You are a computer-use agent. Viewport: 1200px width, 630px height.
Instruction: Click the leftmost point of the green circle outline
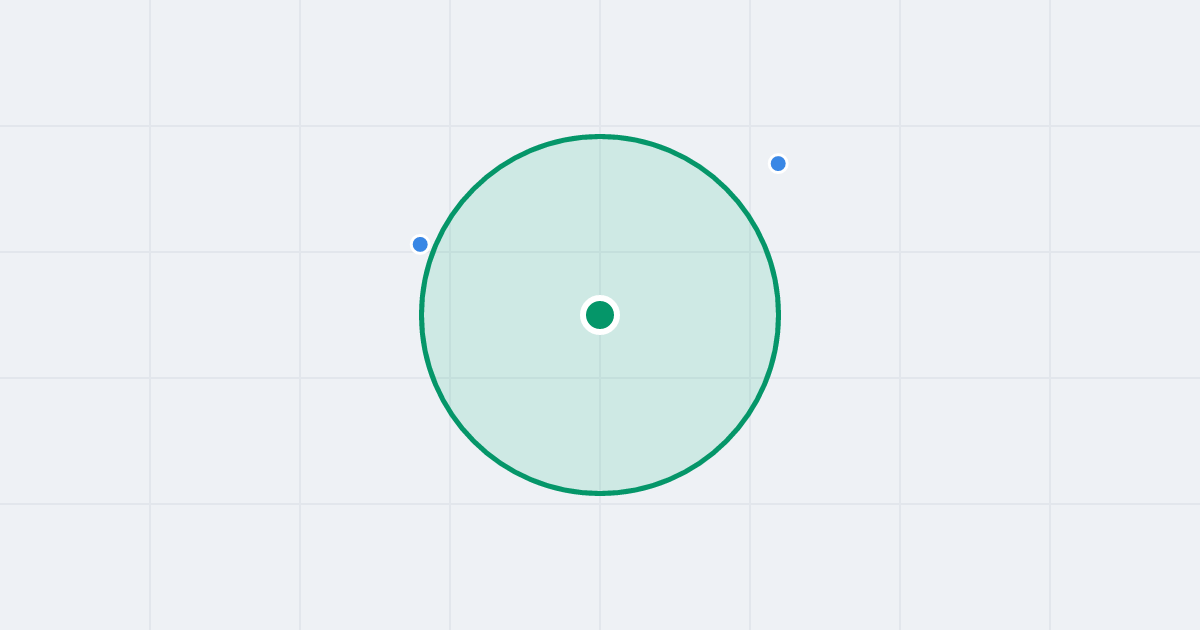point(421,315)
